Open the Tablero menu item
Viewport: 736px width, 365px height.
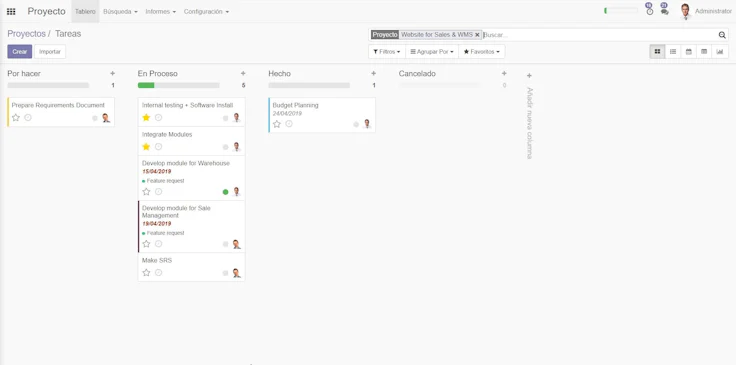click(x=85, y=12)
